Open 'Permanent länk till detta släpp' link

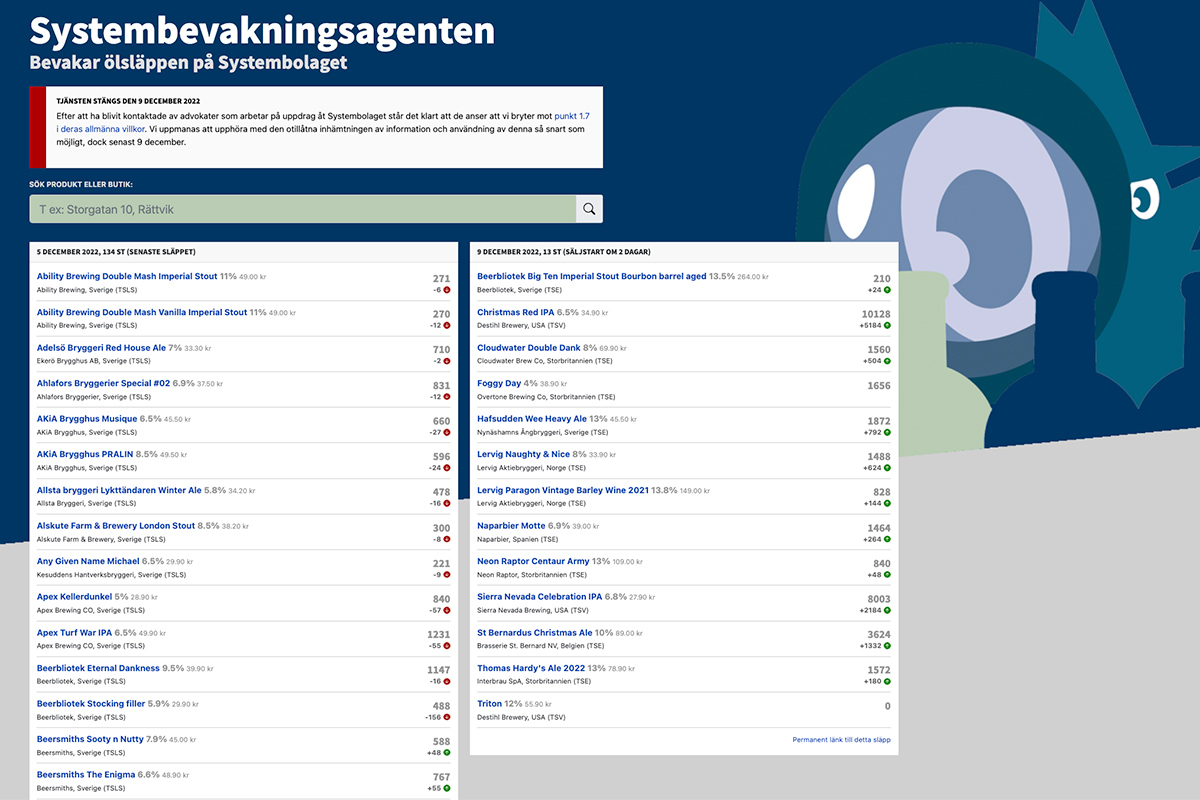[841, 740]
